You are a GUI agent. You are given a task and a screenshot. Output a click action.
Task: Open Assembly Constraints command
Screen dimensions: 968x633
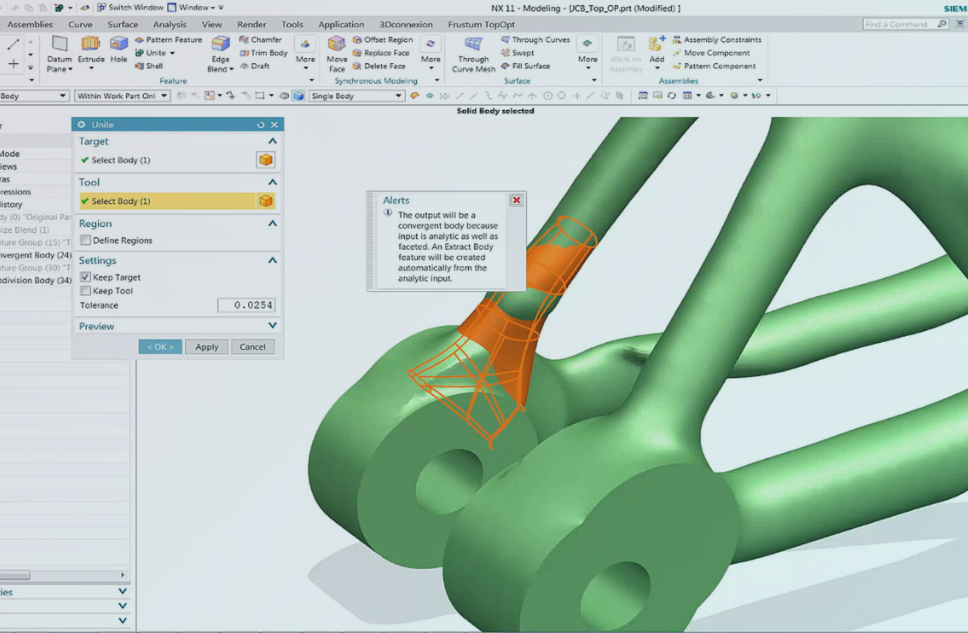pos(717,40)
